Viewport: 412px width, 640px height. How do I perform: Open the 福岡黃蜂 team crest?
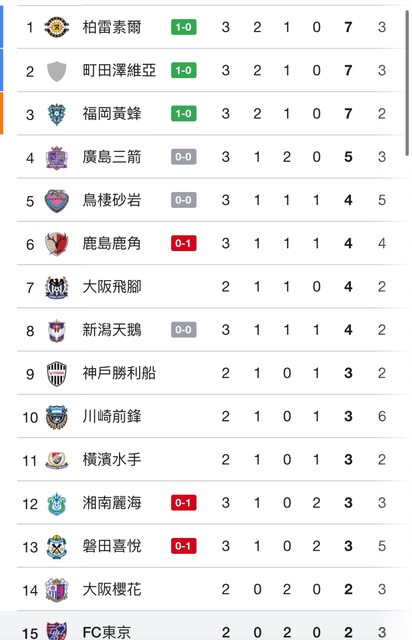(56, 114)
